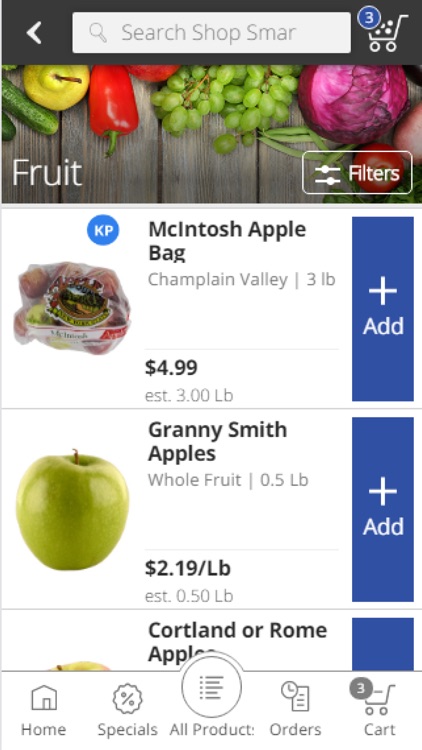Screen dimensions: 422x750
Task: Open the shopping cart icon in header
Action: 388,33
